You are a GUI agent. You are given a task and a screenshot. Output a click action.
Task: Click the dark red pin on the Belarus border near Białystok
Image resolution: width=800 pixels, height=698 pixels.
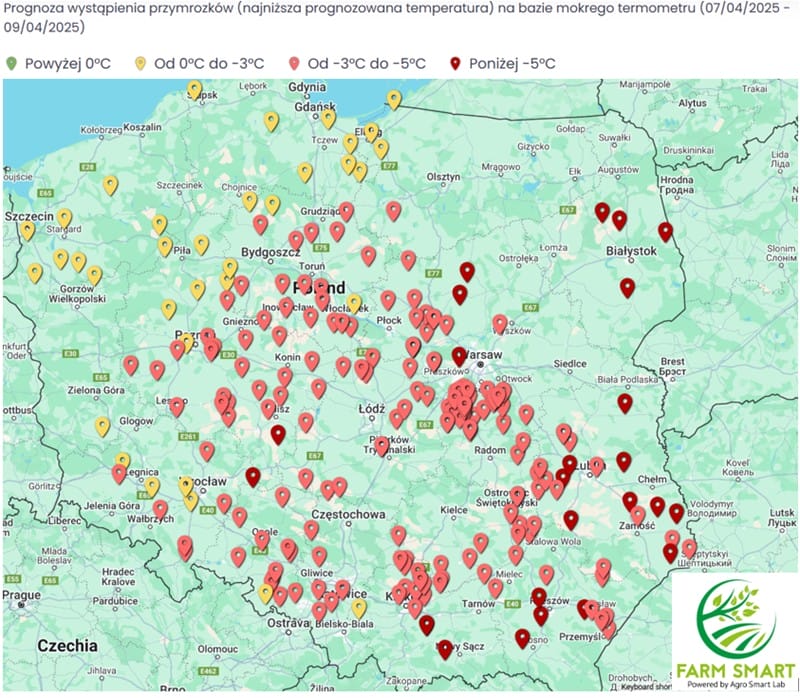665,232
